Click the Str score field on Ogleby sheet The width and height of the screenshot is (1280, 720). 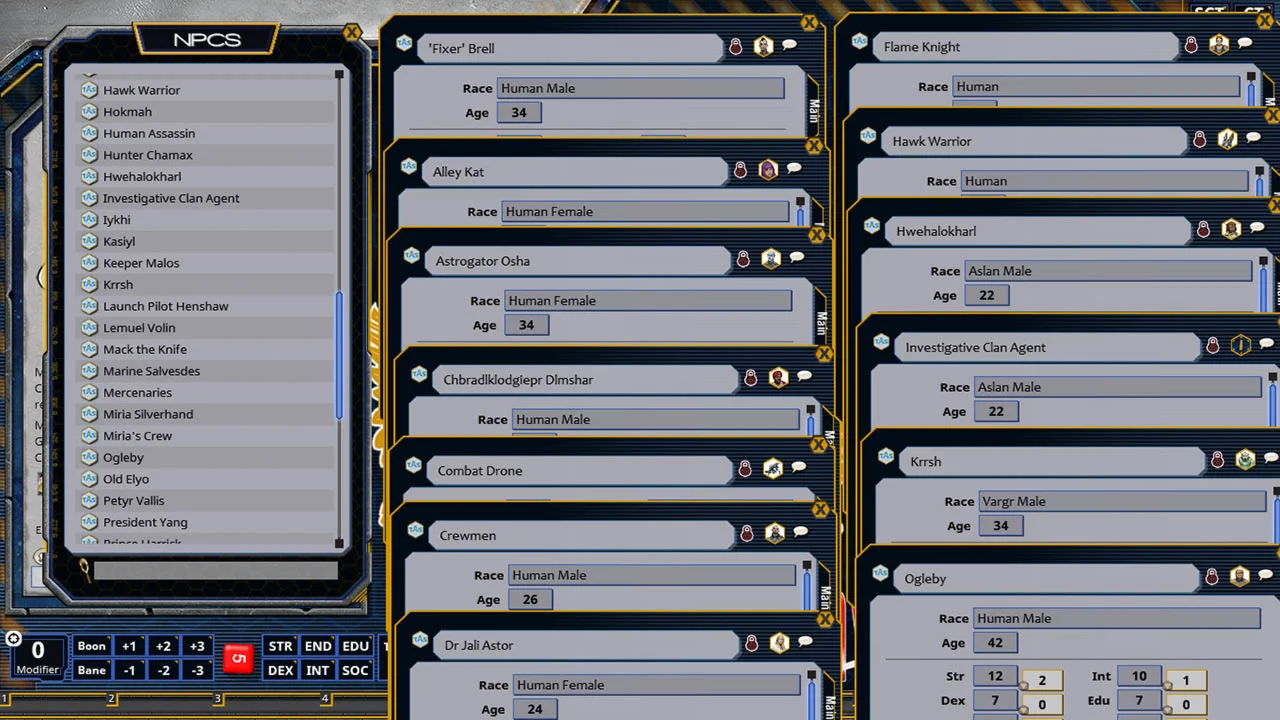(x=995, y=676)
